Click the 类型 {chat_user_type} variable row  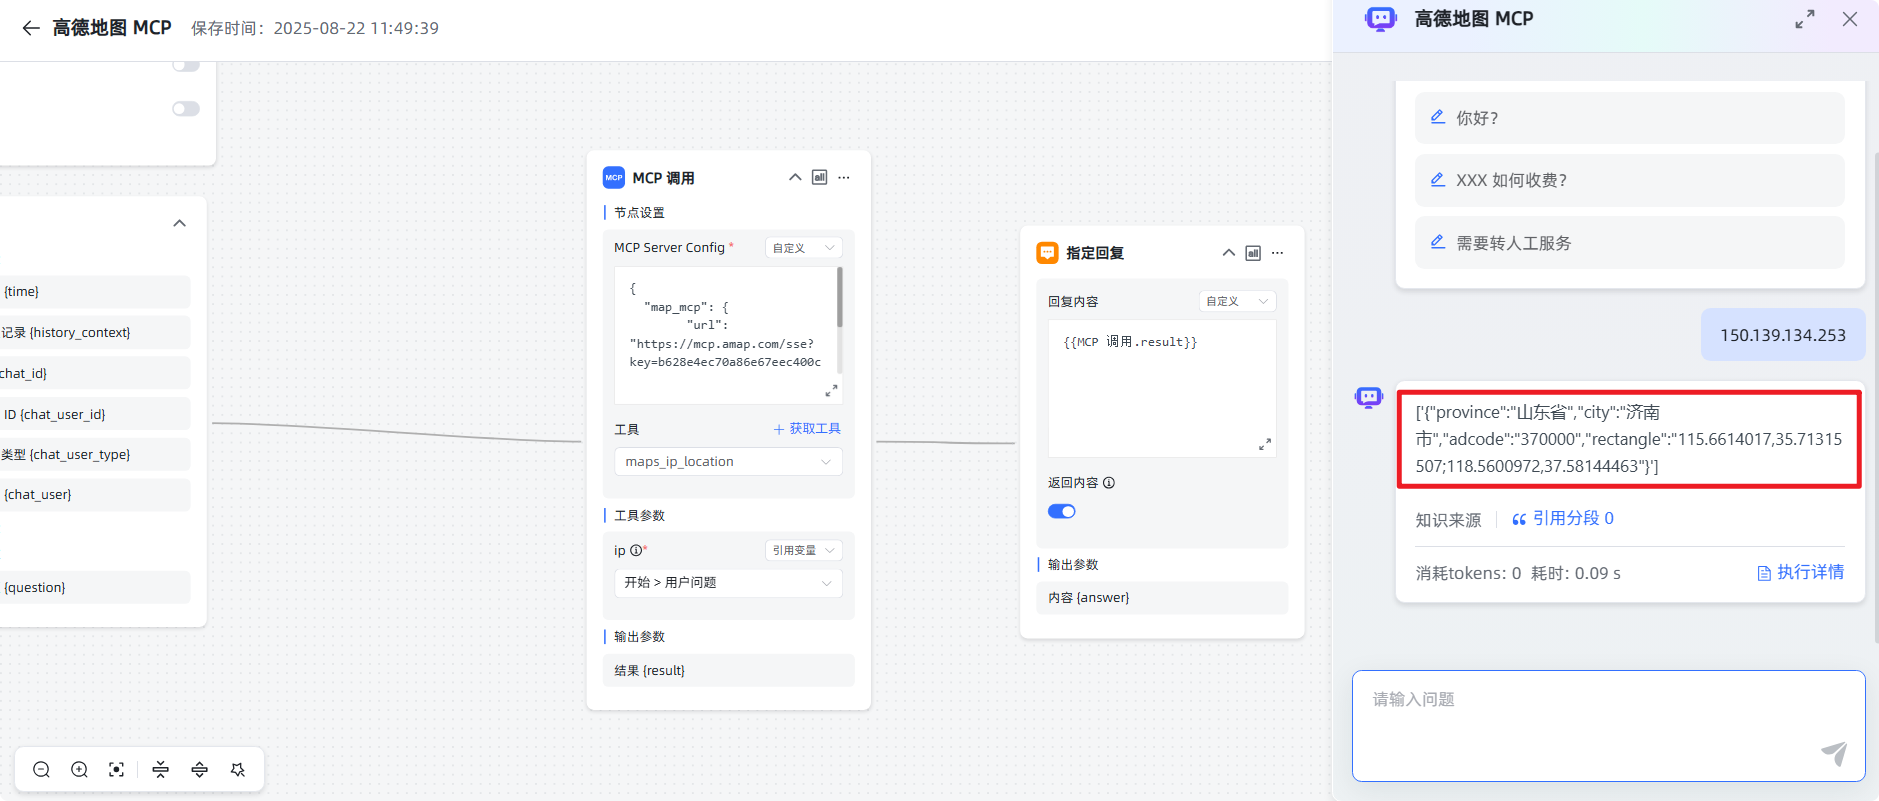point(95,454)
